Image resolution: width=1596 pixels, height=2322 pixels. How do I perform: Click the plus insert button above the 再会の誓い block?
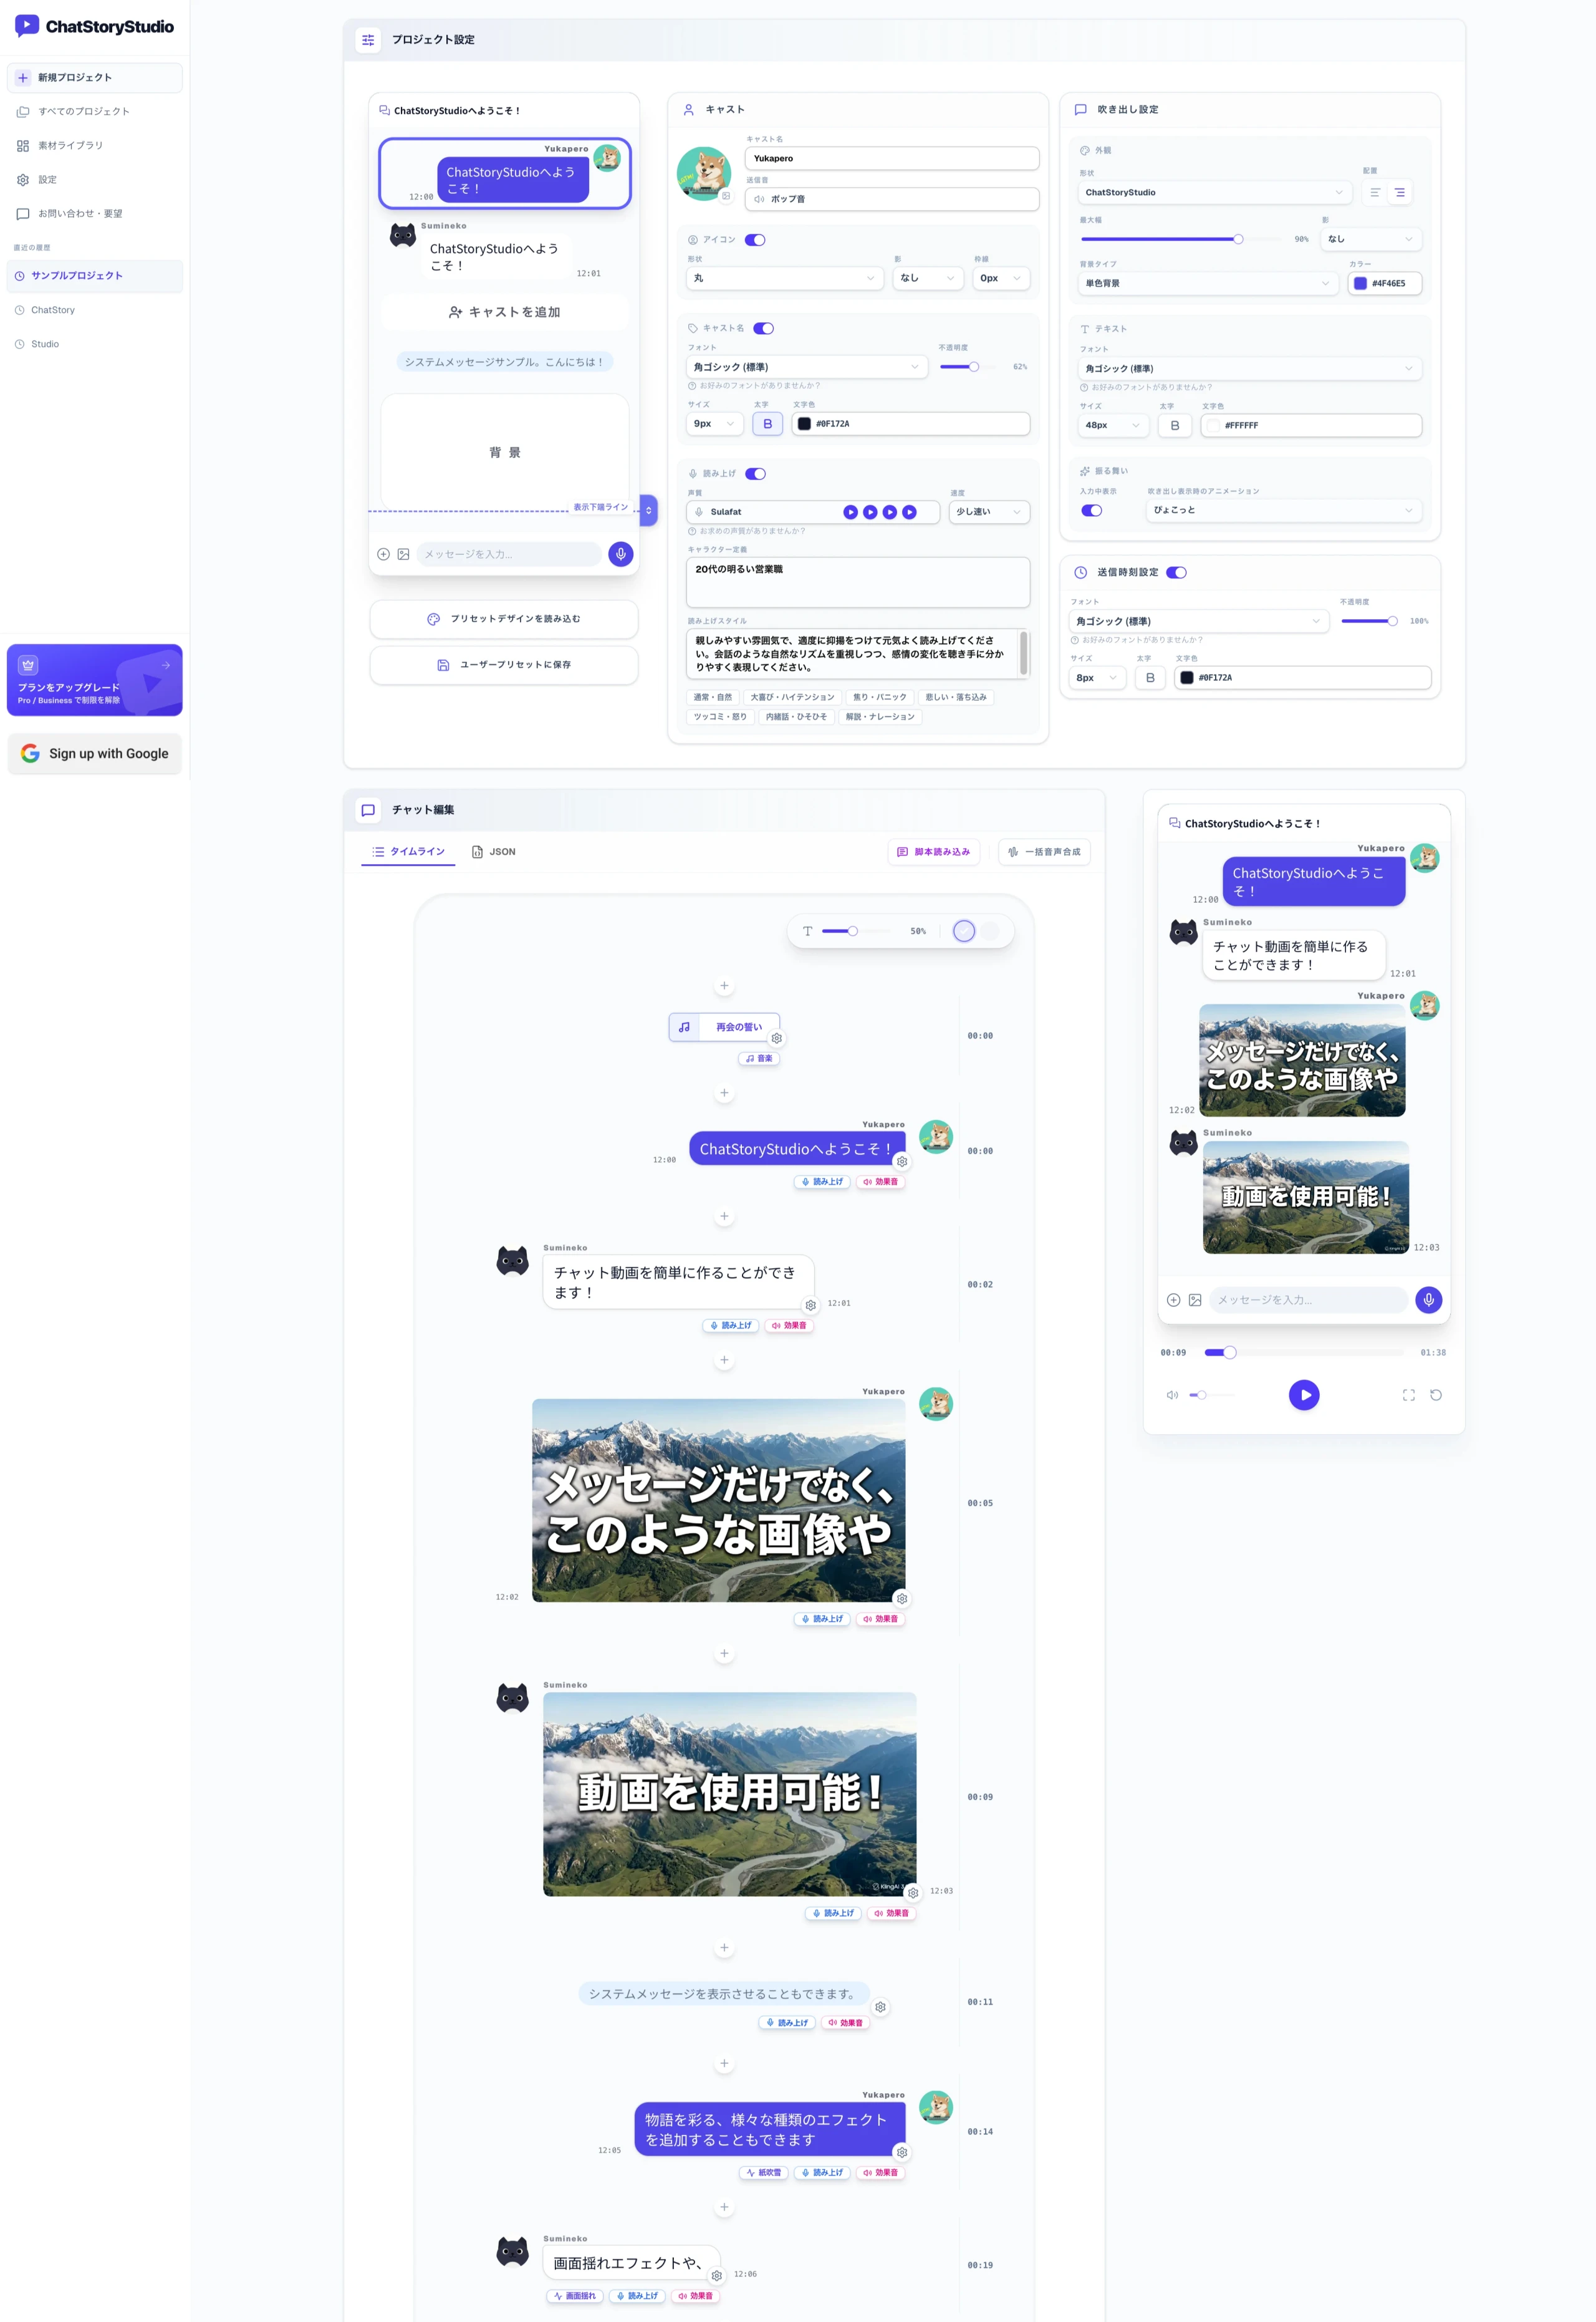[724, 986]
